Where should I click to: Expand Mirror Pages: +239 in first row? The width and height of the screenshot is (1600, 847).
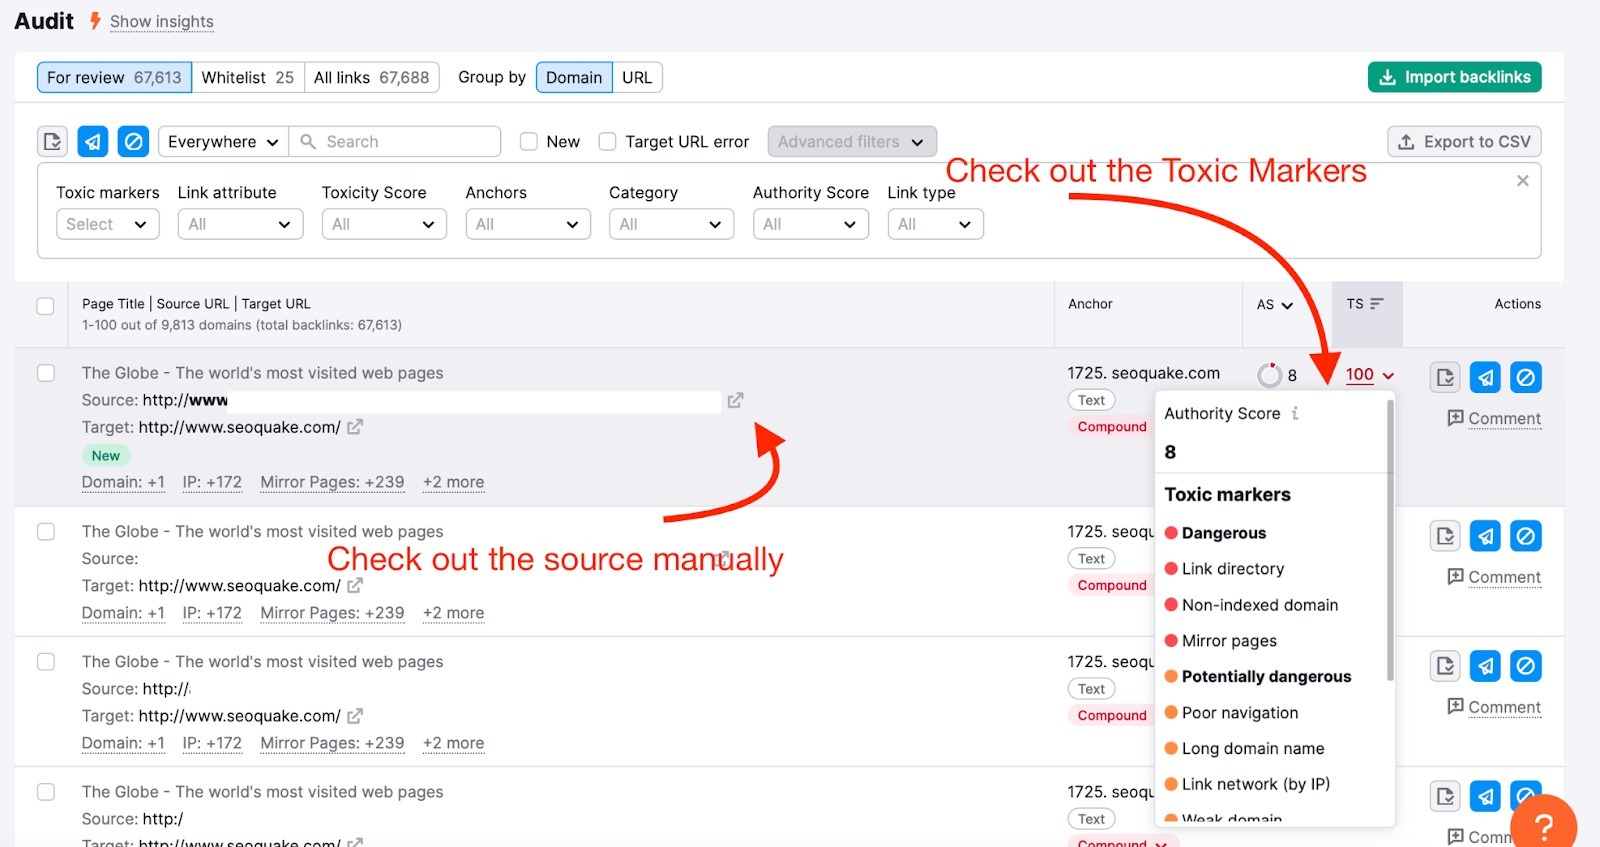(x=332, y=482)
